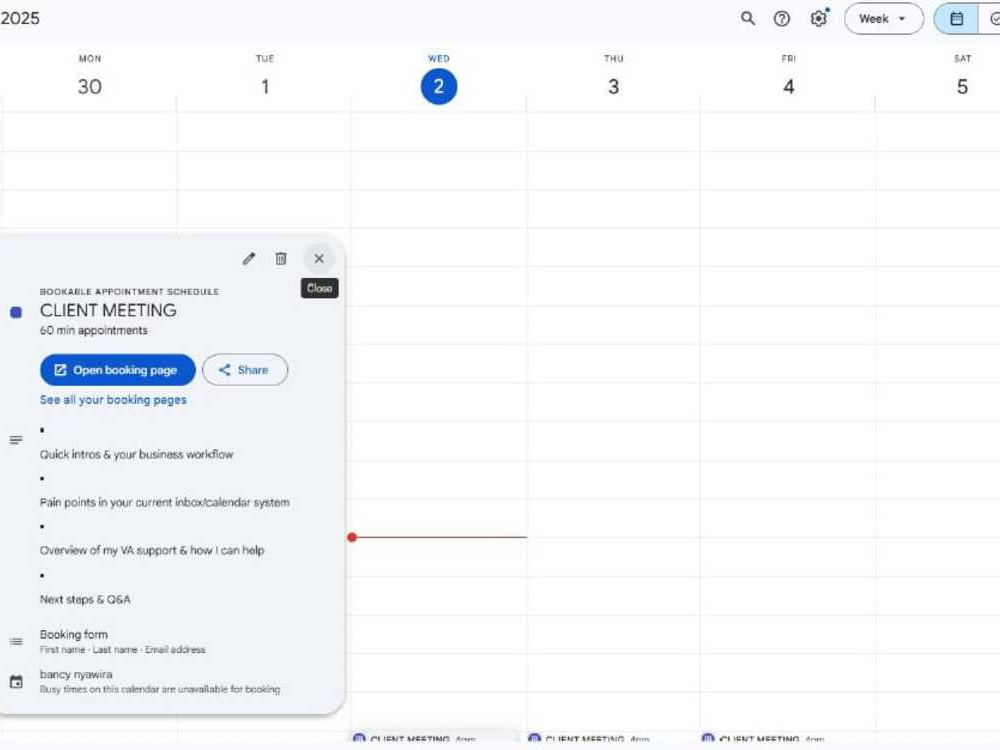Click the Booking form list icon
1000x750 pixels.
click(16, 642)
